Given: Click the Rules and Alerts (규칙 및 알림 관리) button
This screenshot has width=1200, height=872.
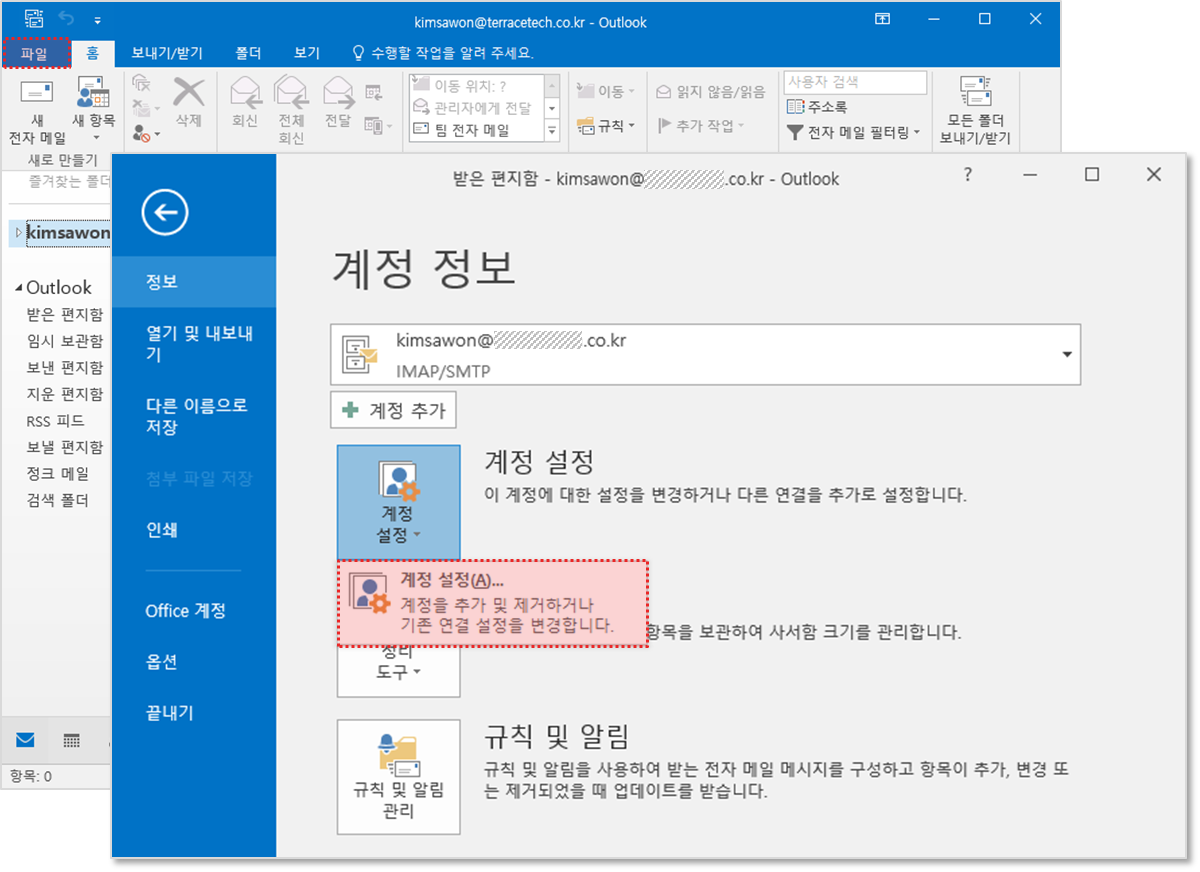Looking at the screenshot, I should click(398, 776).
